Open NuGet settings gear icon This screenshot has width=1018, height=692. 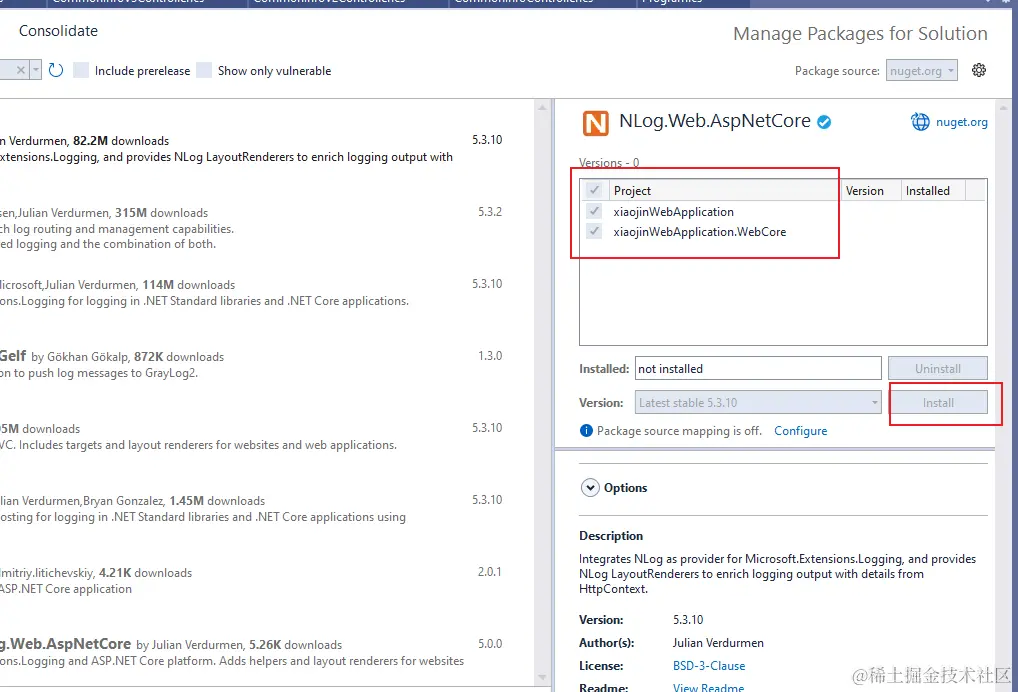tap(978, 70)
